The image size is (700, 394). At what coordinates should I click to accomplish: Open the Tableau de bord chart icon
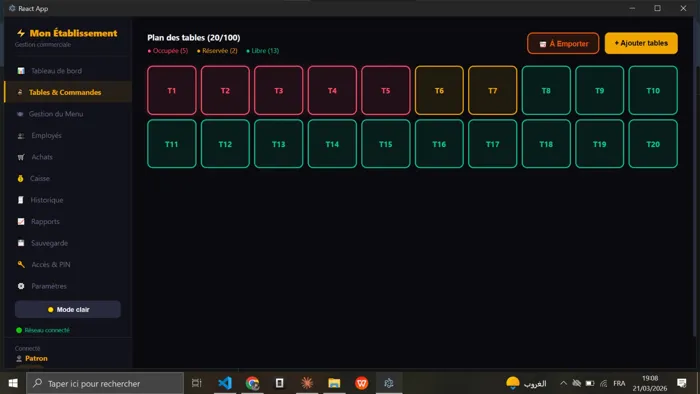21,71
